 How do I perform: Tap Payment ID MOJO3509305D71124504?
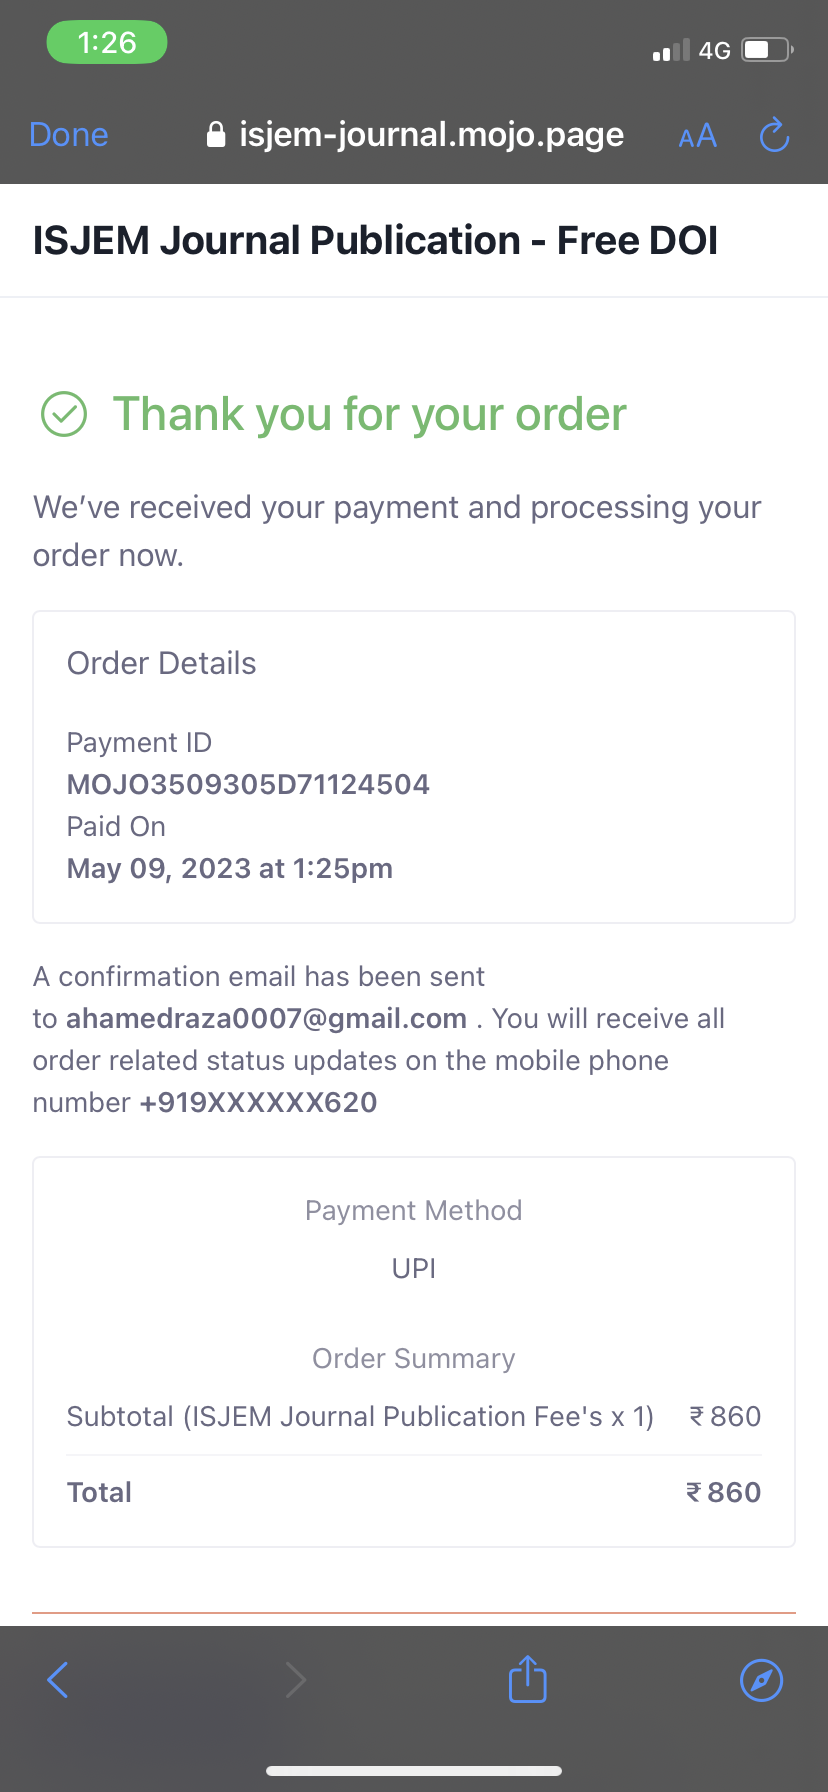(x=248, y=784)
